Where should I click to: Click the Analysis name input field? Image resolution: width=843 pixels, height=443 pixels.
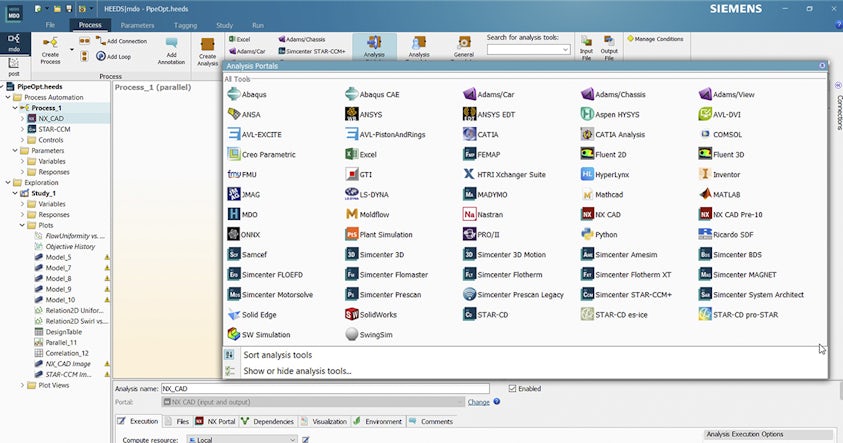coord(325,388)
